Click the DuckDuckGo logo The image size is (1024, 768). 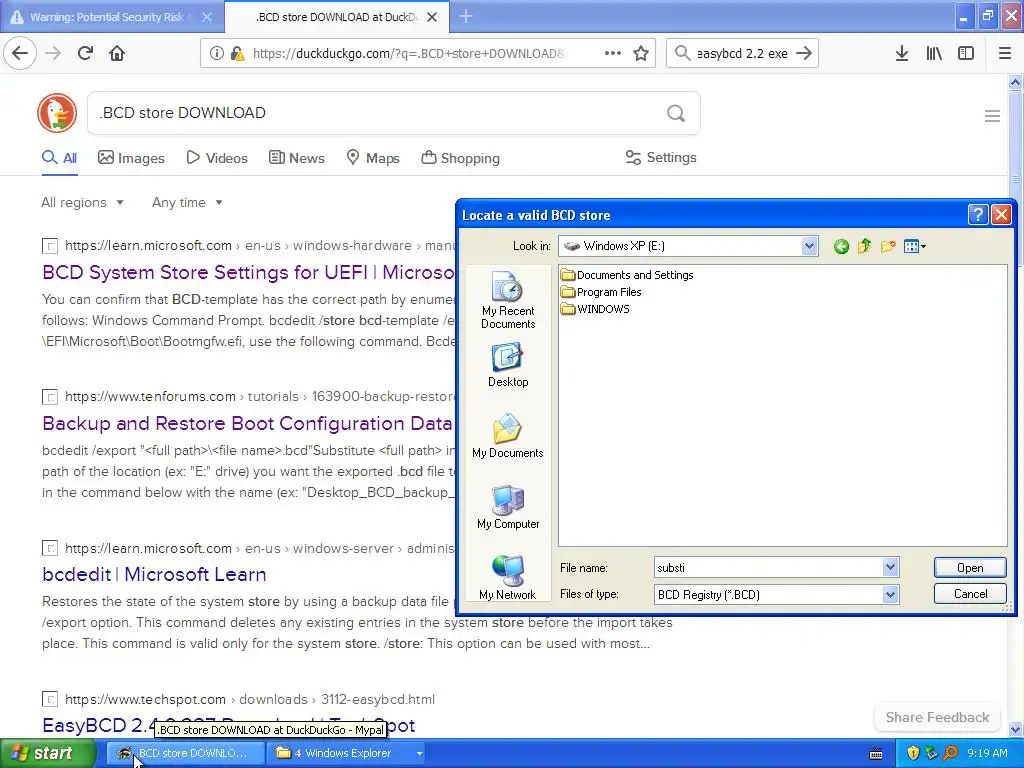point(57,113)
